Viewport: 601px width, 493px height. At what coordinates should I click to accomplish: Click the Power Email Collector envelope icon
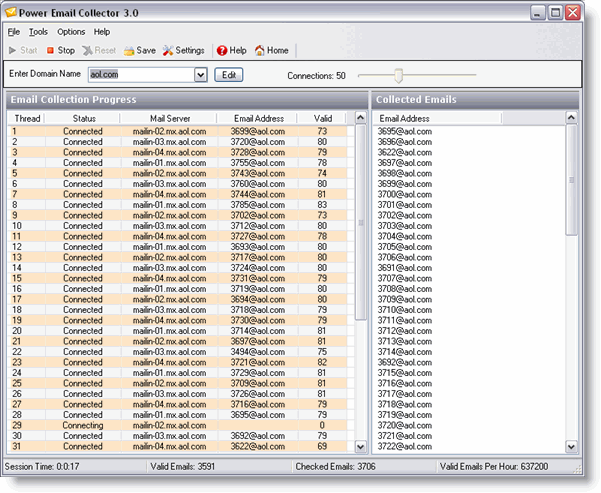(11, 12)
